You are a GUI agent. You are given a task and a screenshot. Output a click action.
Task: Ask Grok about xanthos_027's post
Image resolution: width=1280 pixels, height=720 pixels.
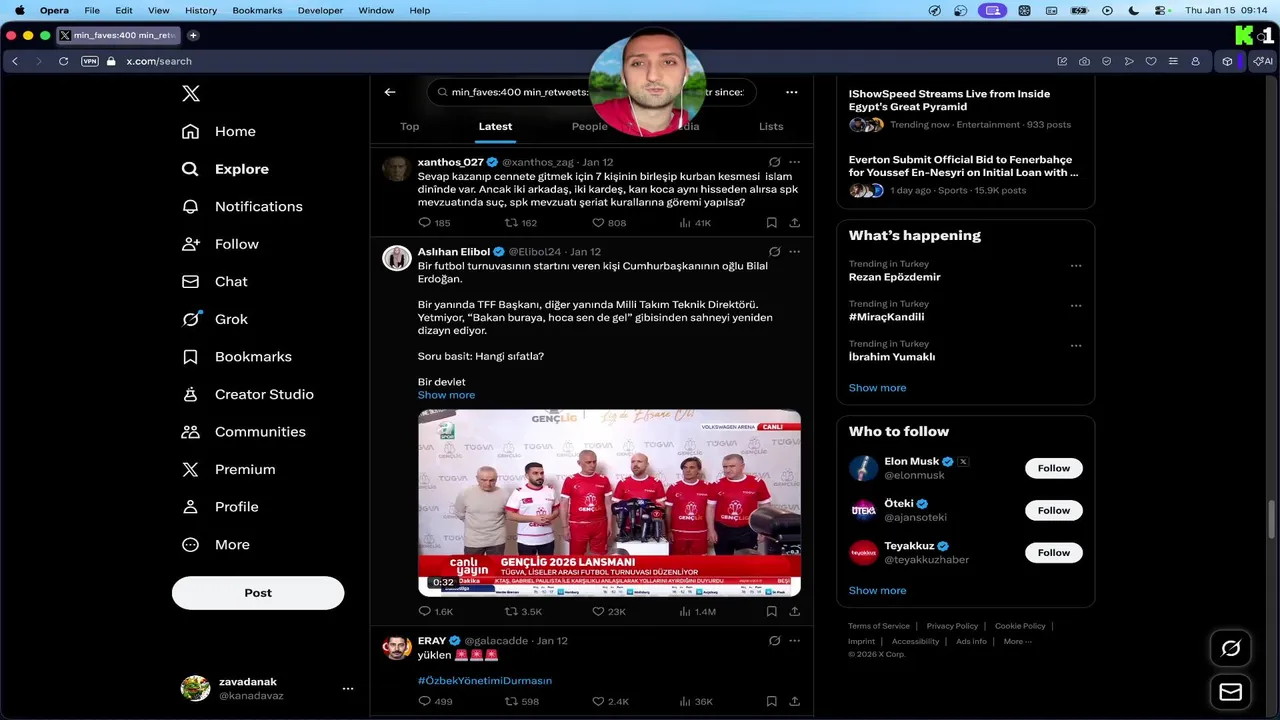[774, 162]
